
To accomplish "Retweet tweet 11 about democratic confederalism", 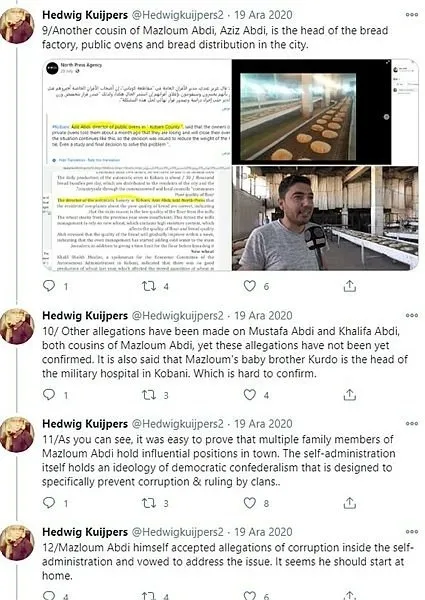I will point(148,503).
